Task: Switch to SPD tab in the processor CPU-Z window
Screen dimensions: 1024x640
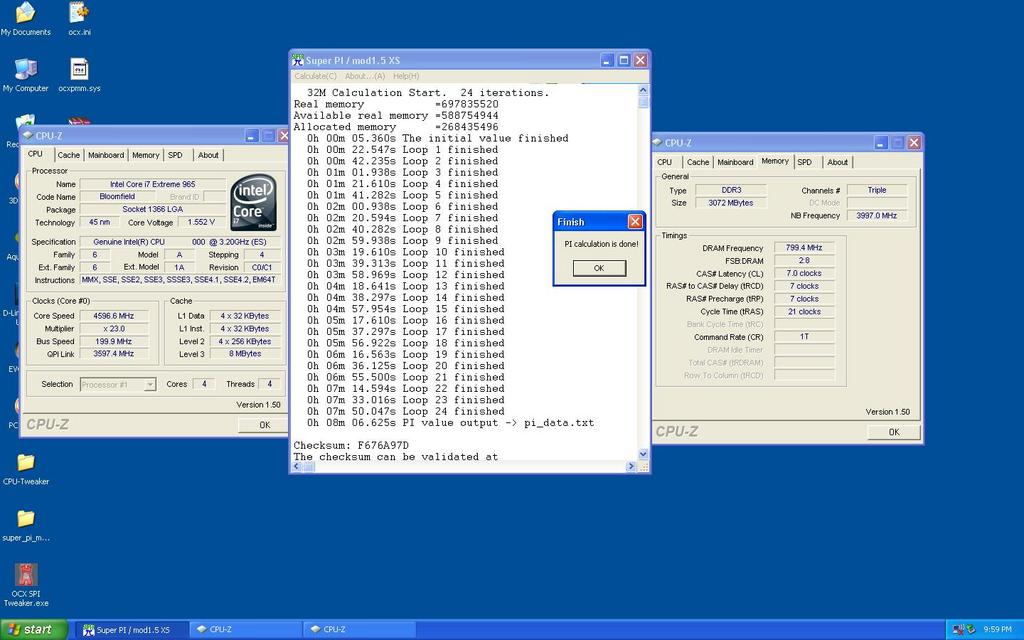Action: [175, 155]
